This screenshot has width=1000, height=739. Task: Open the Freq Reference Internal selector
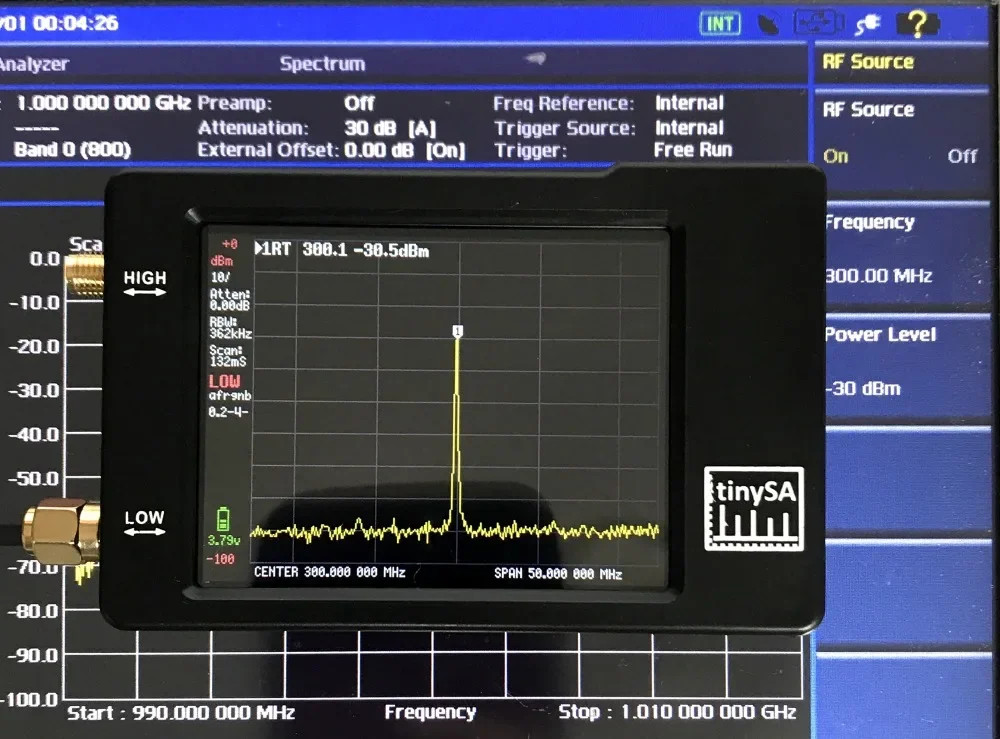(x=688, y=103)
